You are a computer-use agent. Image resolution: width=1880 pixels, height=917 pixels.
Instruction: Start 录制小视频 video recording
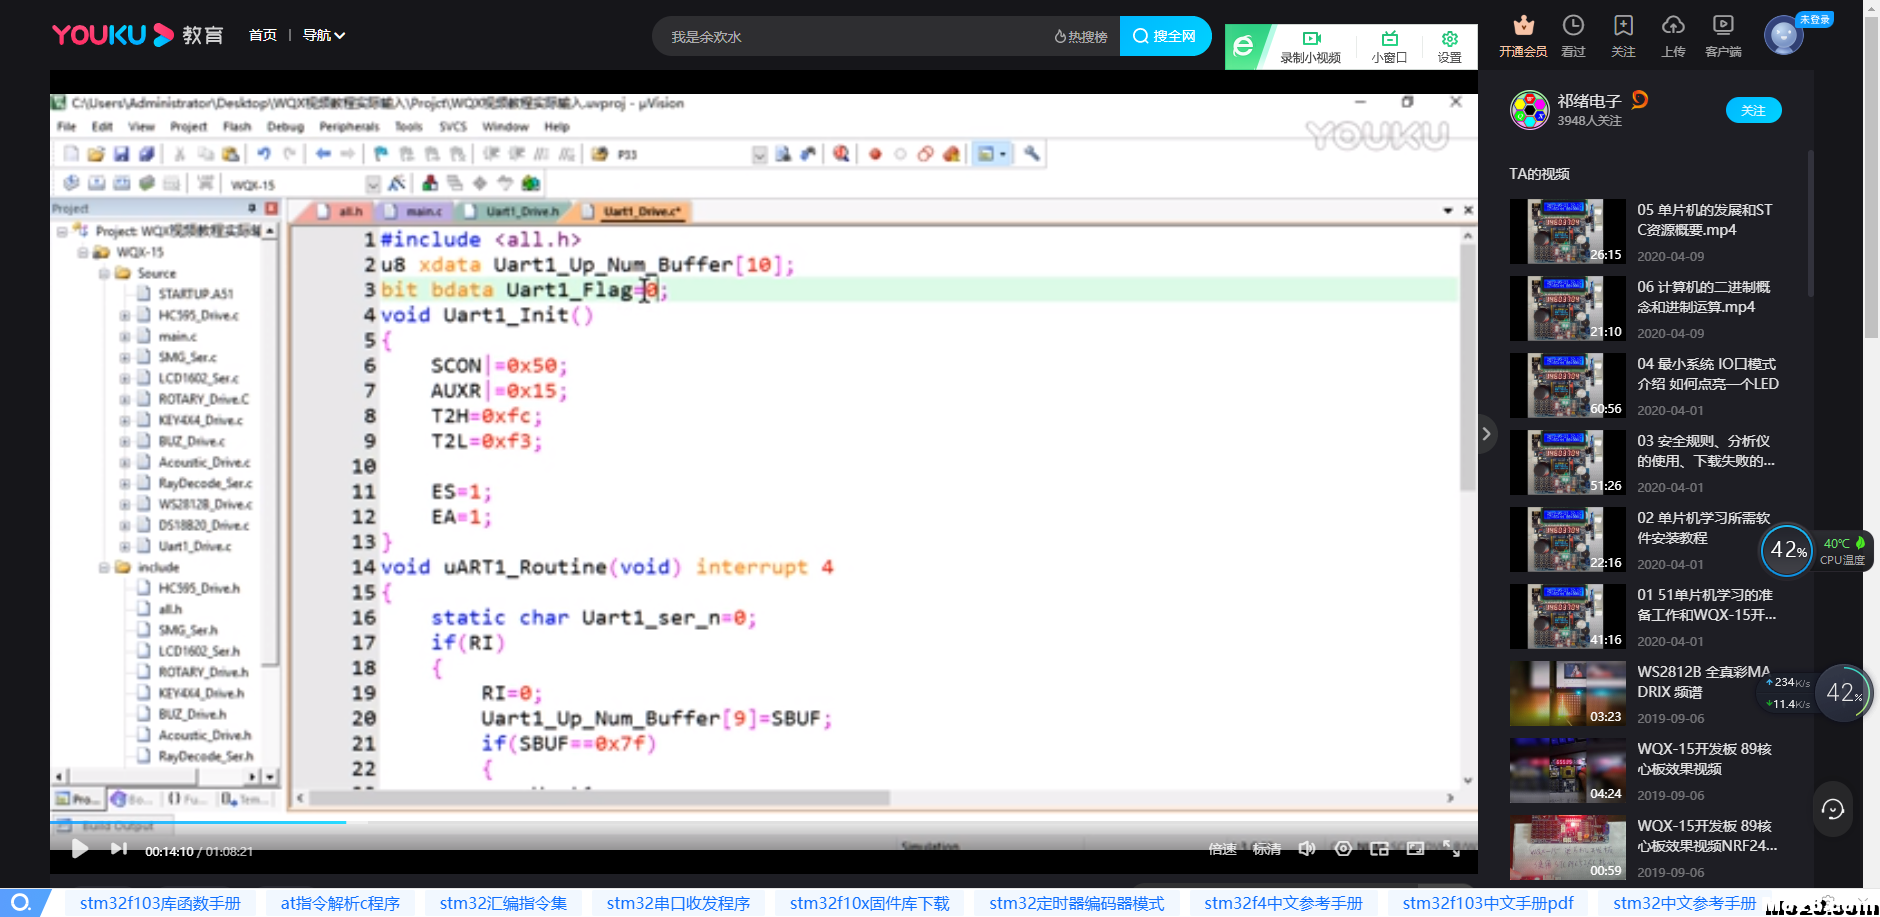coord(1311,47)
